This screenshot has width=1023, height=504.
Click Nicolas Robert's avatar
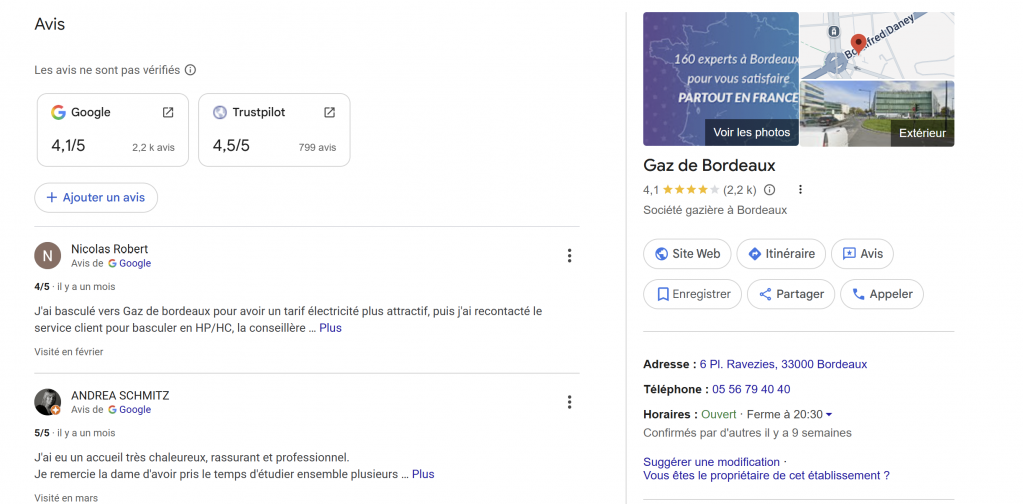[48, 256]
